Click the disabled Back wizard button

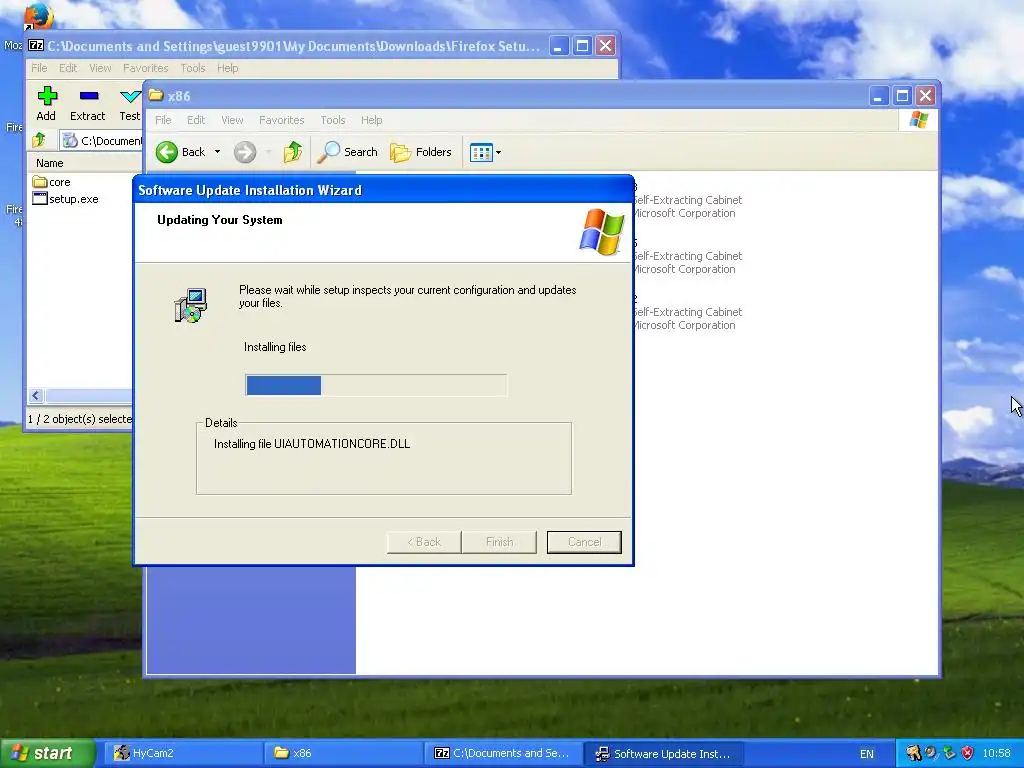click(424, 542)
